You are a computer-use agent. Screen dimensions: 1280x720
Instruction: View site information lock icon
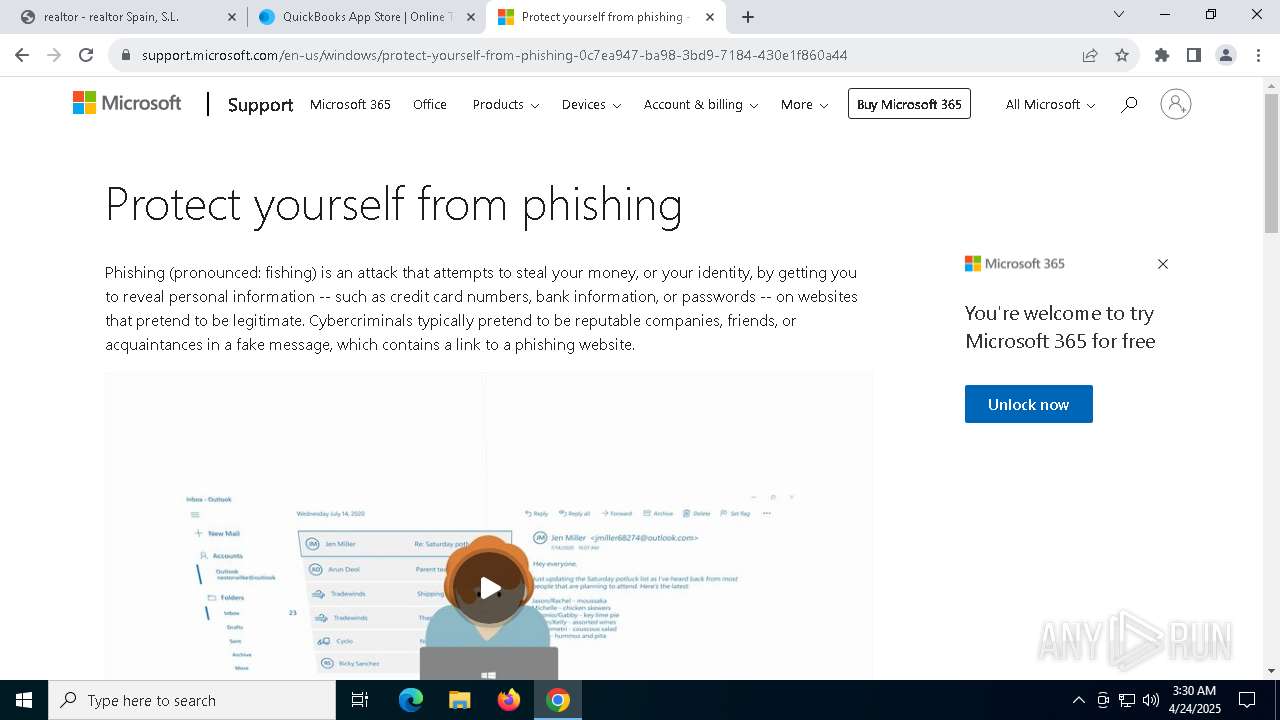click(126, 55)
